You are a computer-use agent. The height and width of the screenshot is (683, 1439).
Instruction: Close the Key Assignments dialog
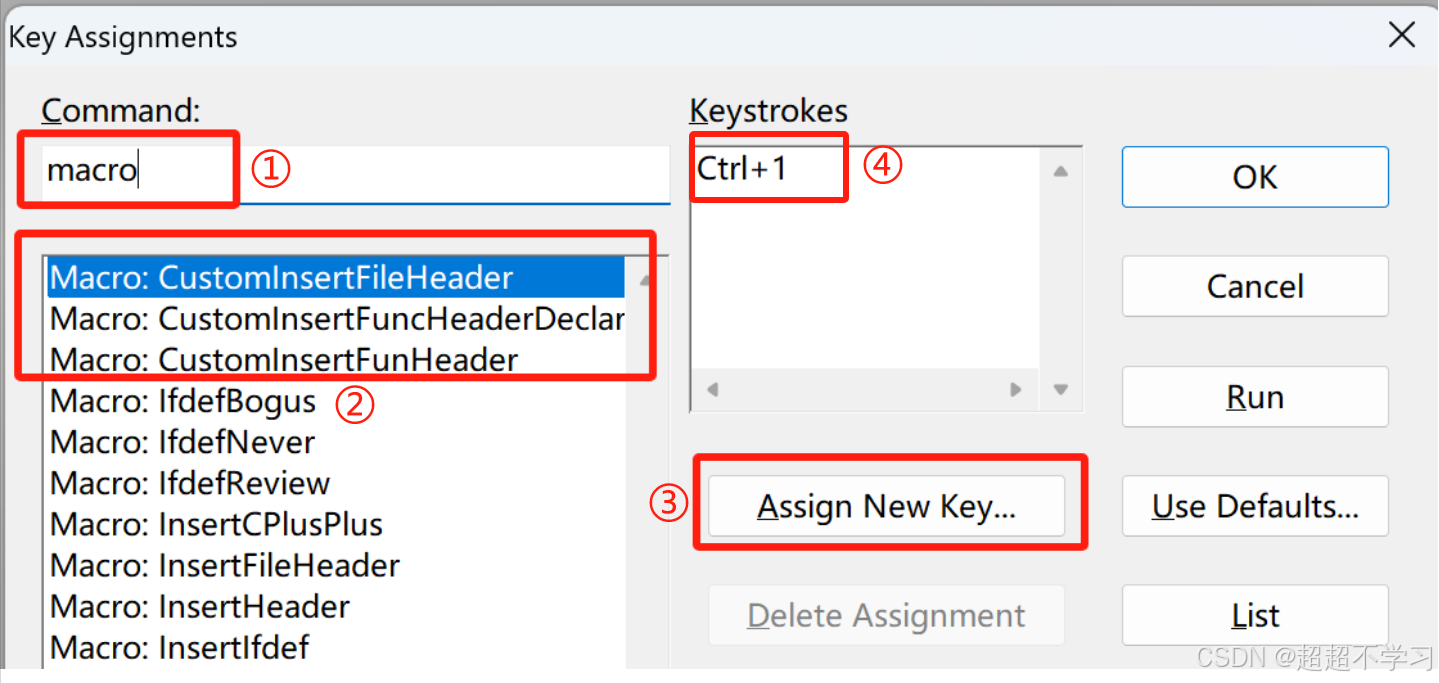tap(1402, 36)
